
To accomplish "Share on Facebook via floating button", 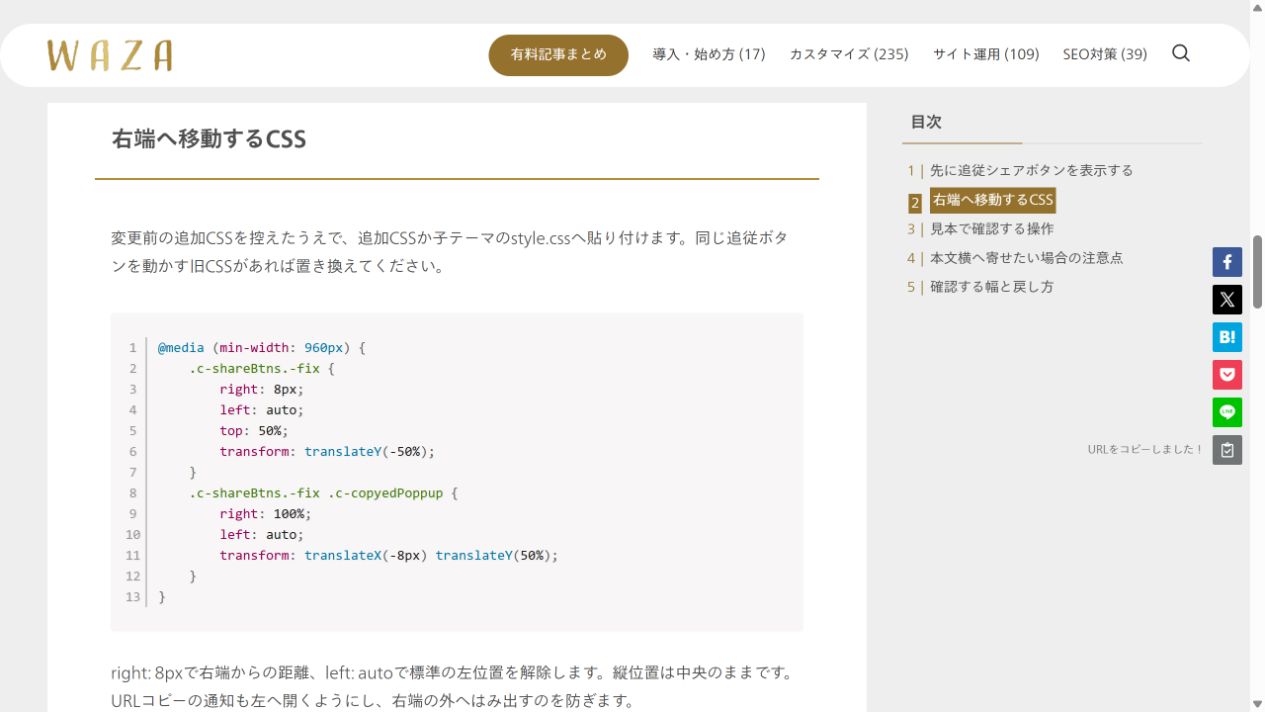I will tap(1227, 263).
